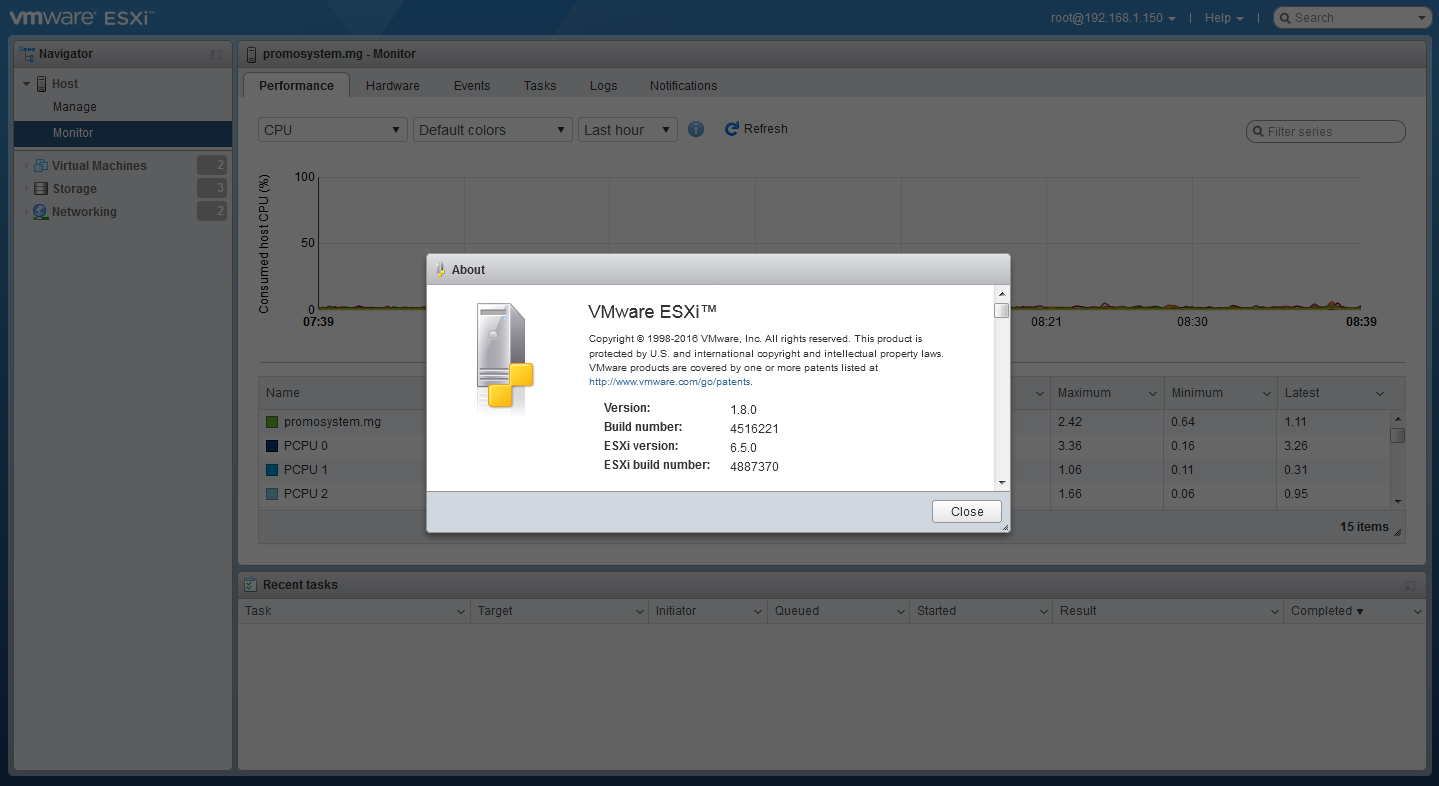Click the green promosystem.mg color swatch
The height and width of the screenshot is (786, 1439).
point(272,422)
